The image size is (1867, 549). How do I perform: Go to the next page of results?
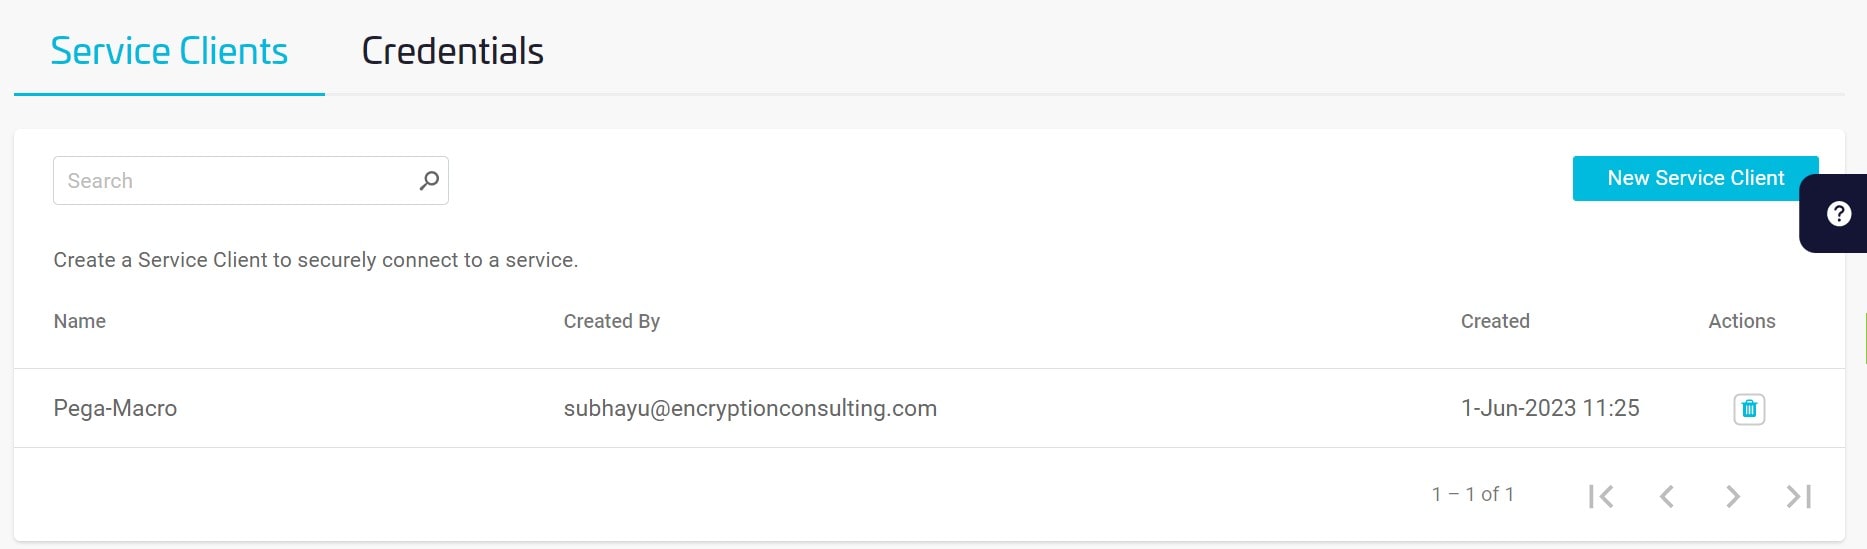point(1732,496)
